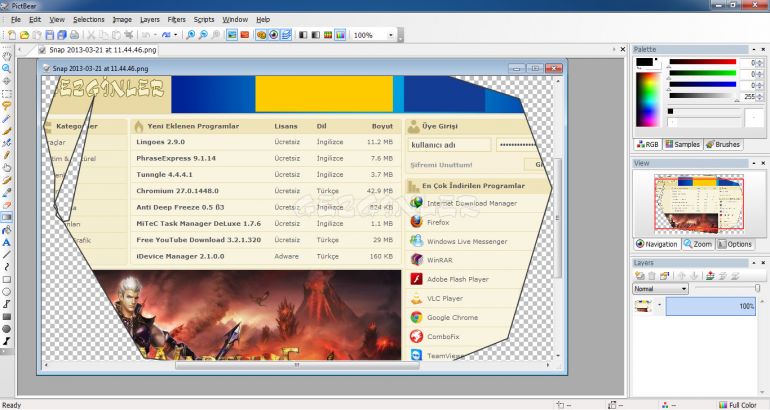Select the empty Rectangle shape tool
The height and width of the screenshot is (410, 770).
point(6,280)
